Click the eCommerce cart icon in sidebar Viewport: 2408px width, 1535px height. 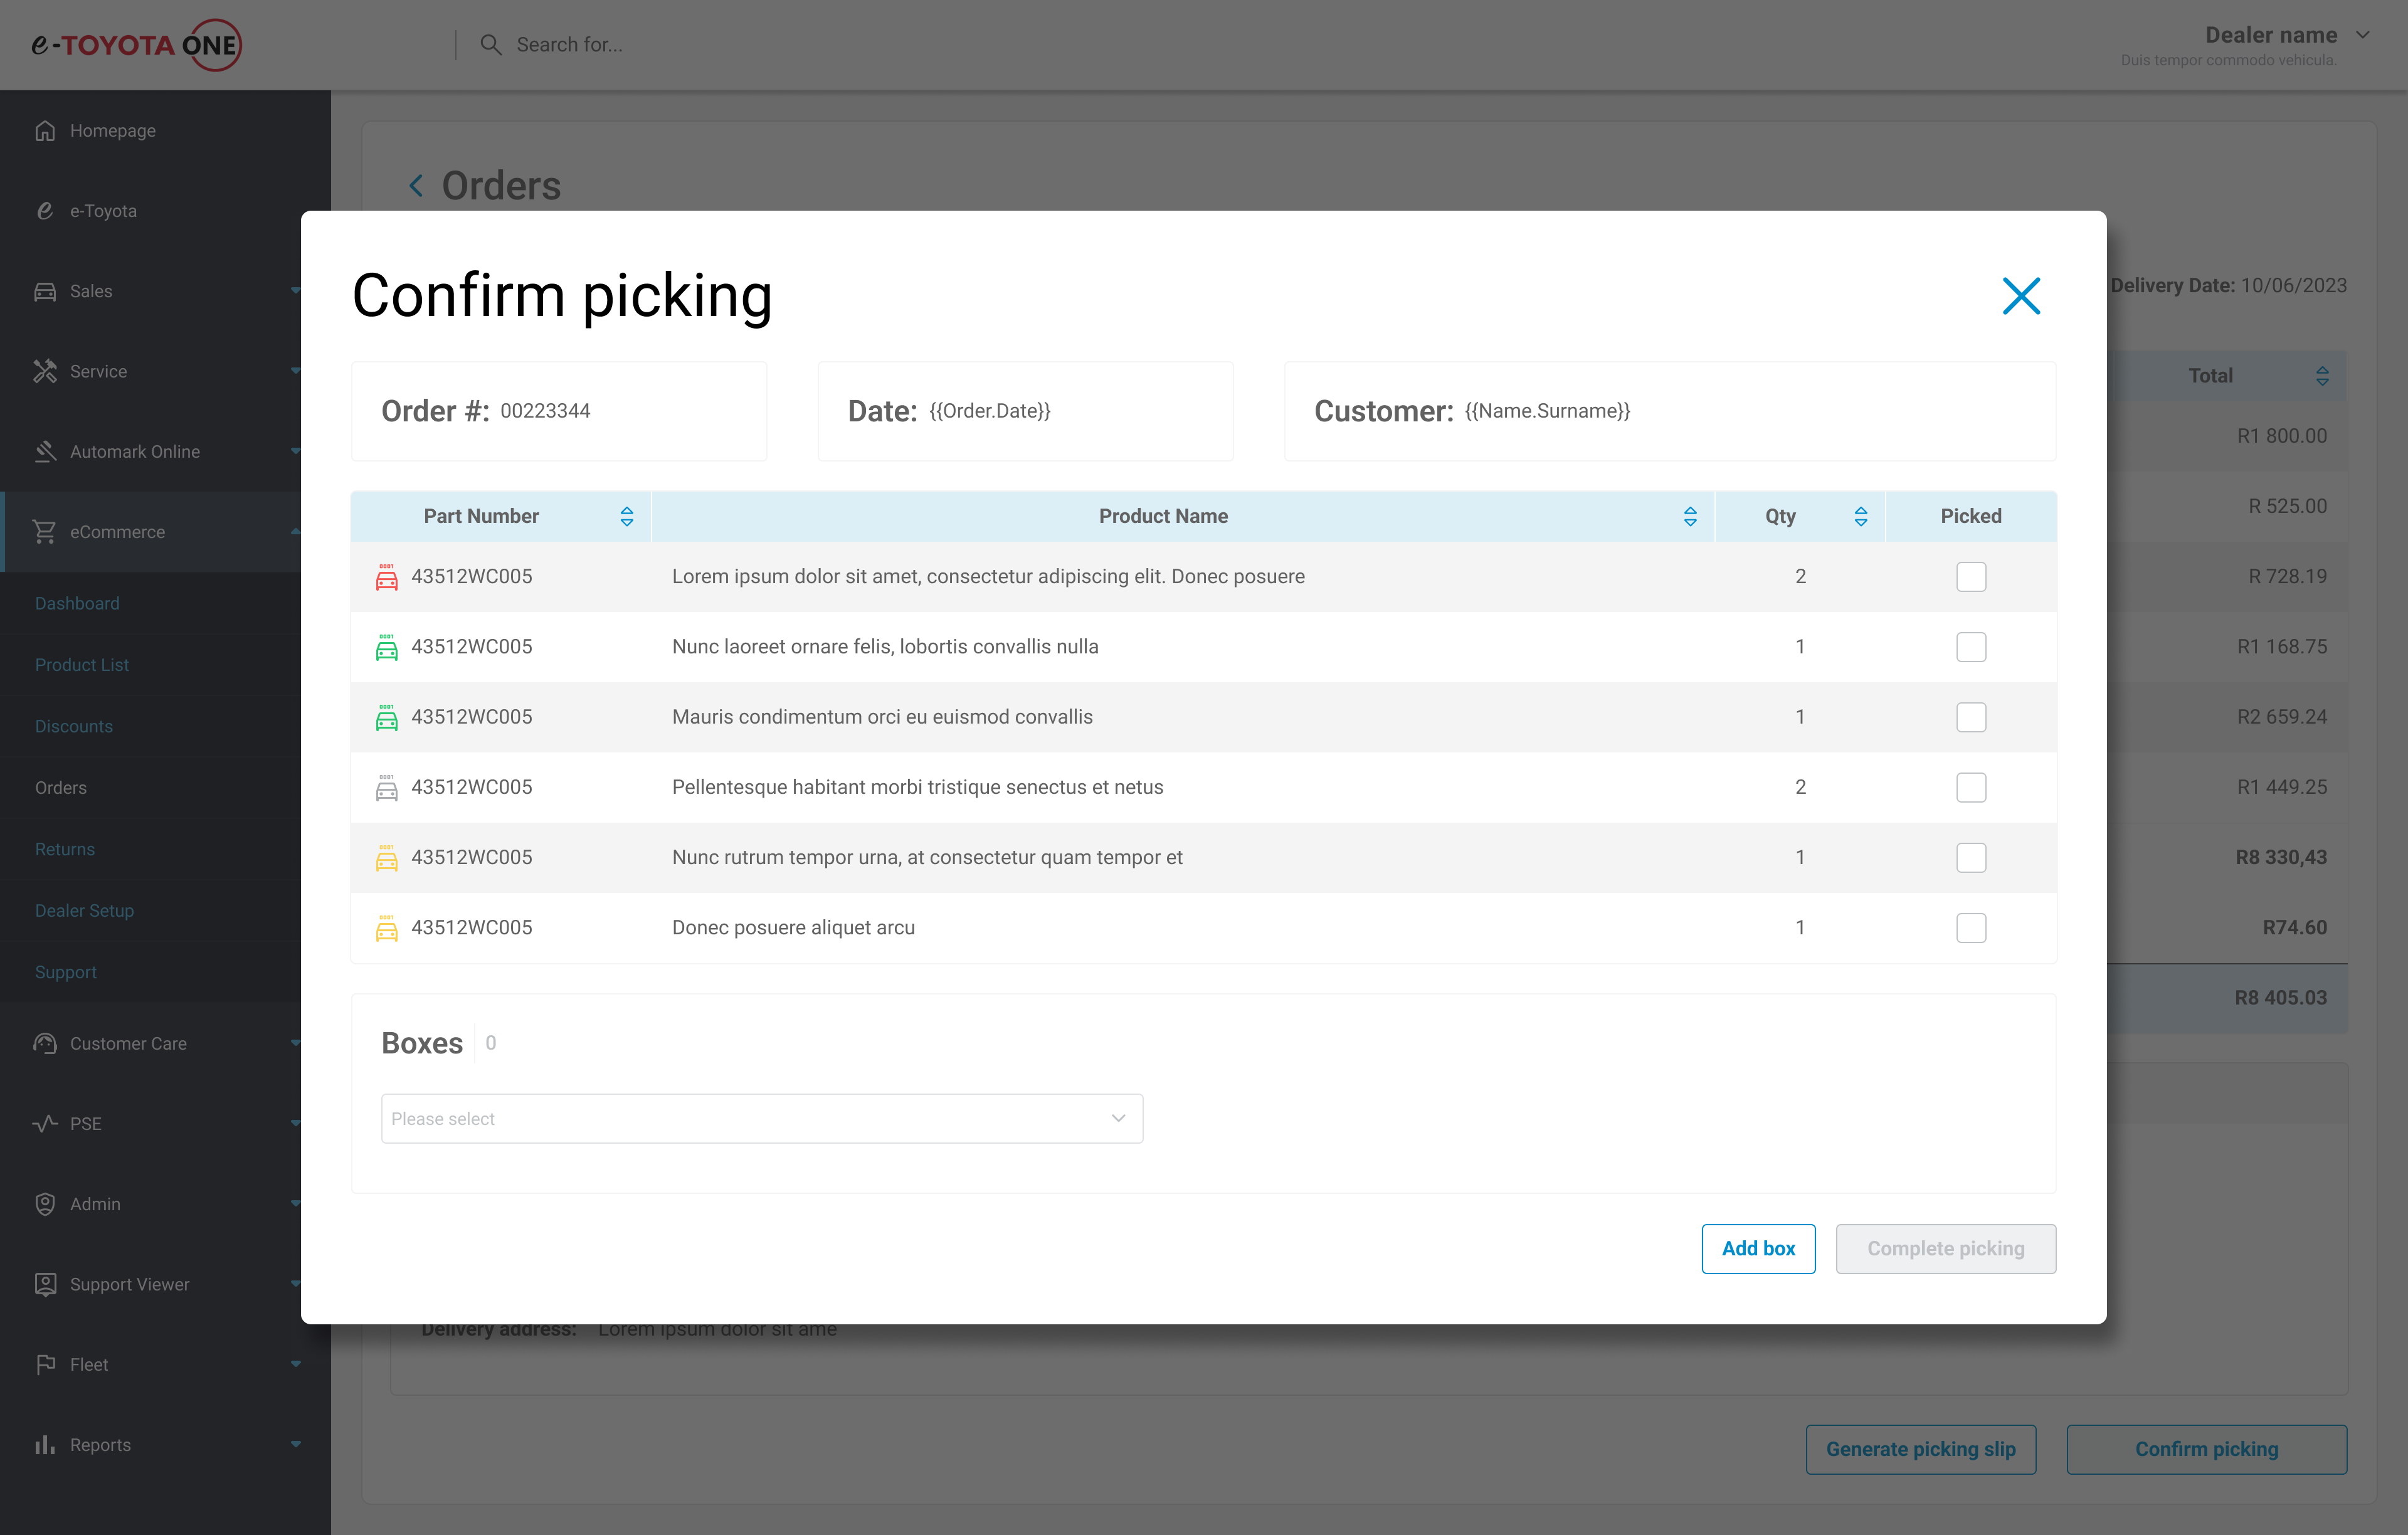click(45, 532)
